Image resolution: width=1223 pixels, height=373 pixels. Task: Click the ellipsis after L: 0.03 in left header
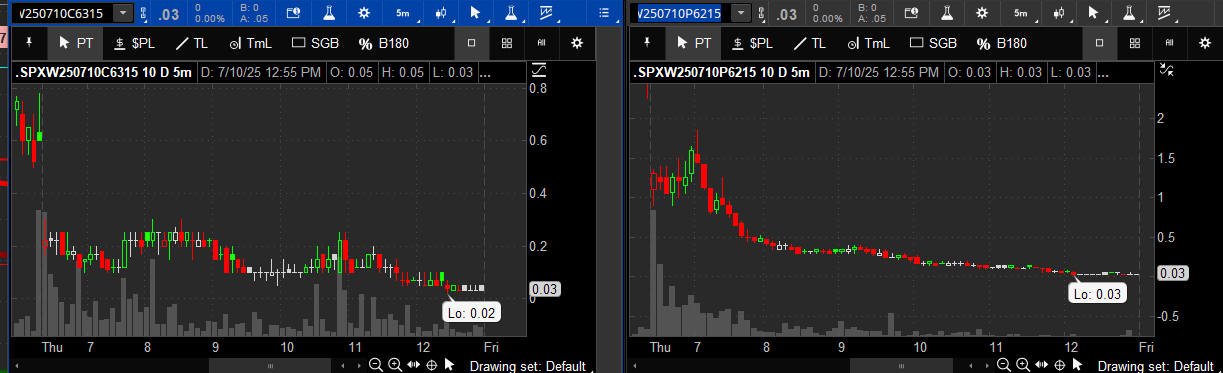point(485,72)
